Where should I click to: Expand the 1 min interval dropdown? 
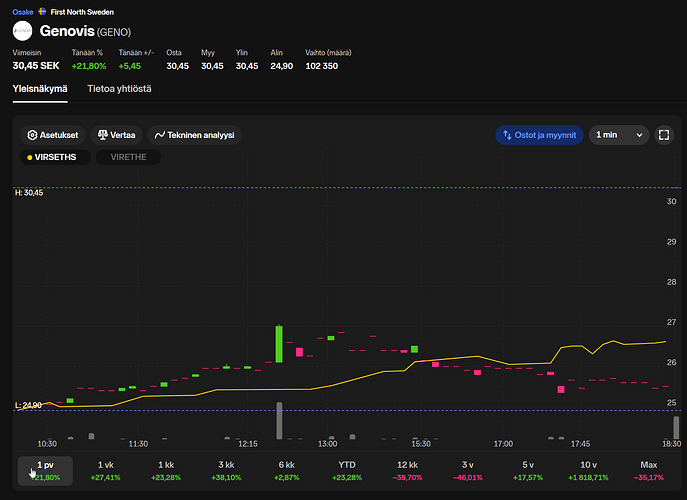(619, 135)
